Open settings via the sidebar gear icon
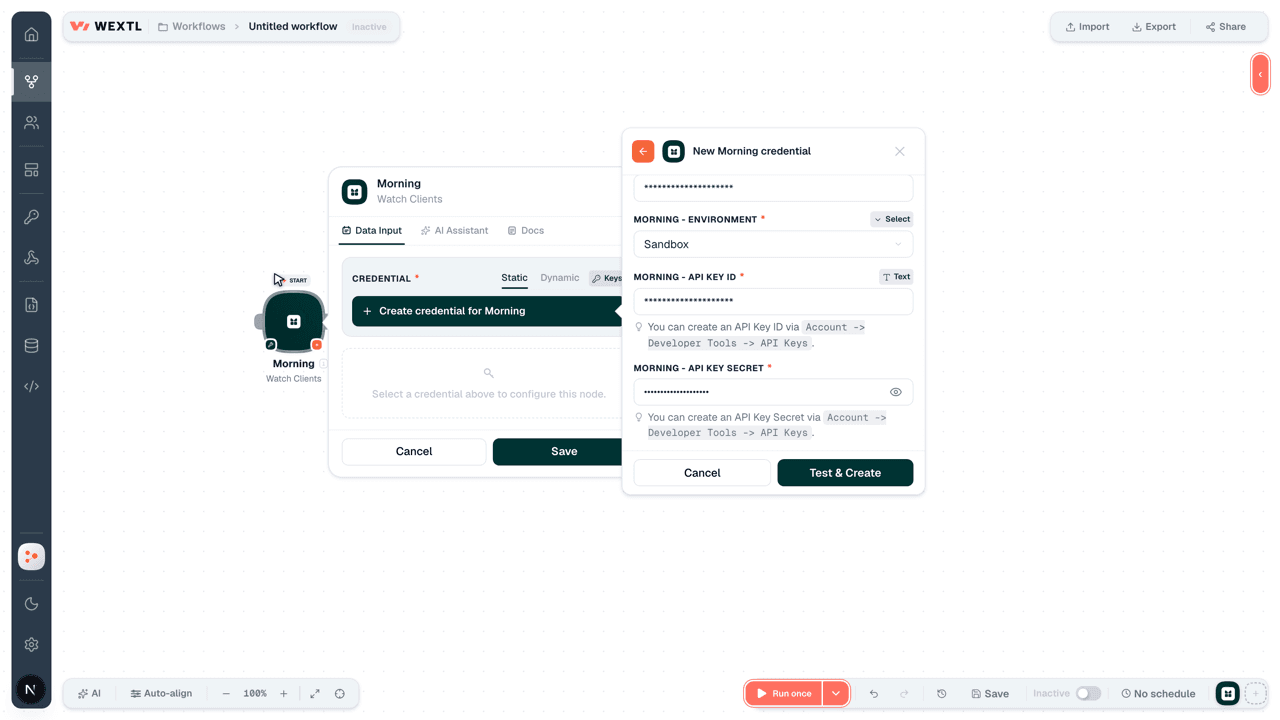Viewport: 1280px width, 720px height. [x=31, y=645]
